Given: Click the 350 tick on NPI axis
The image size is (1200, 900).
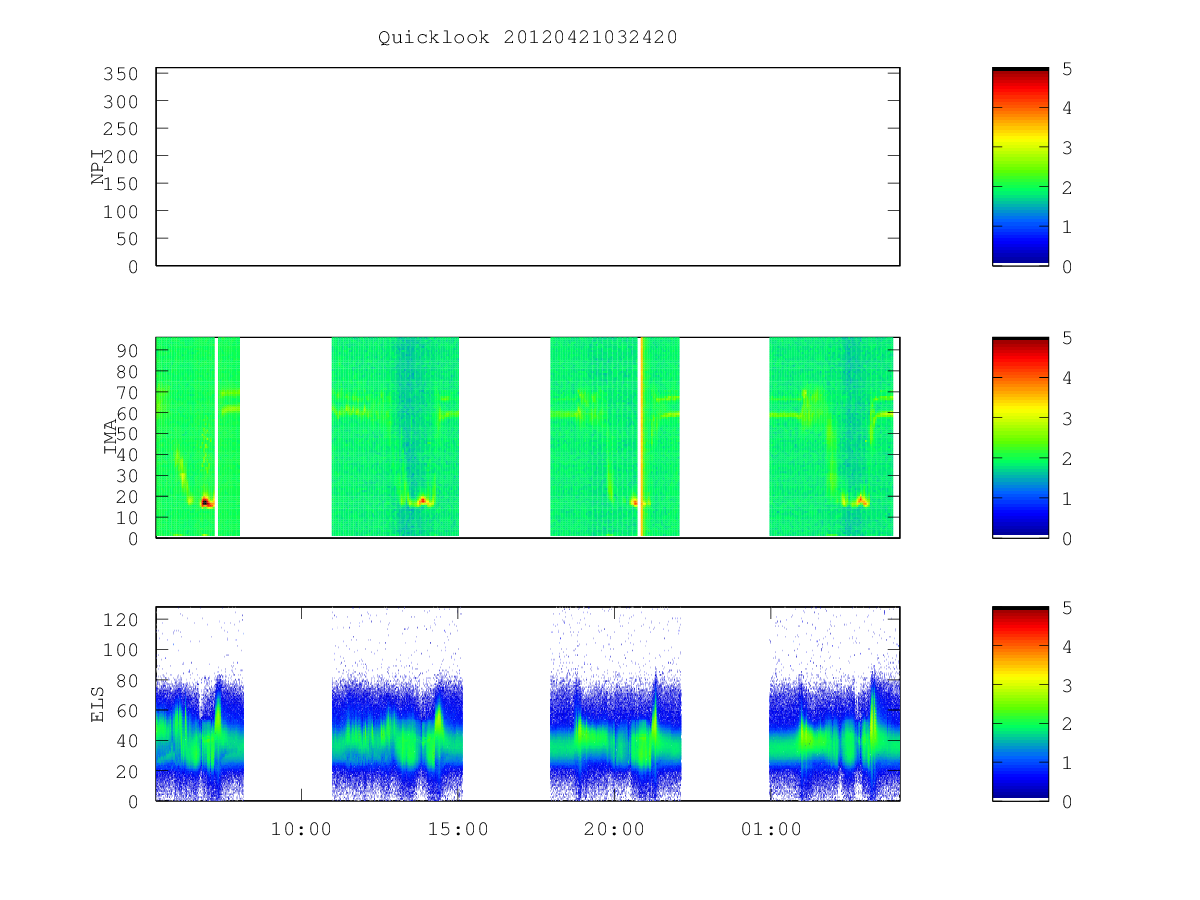Looking at the screenshot, I should [x=119, y=74].
